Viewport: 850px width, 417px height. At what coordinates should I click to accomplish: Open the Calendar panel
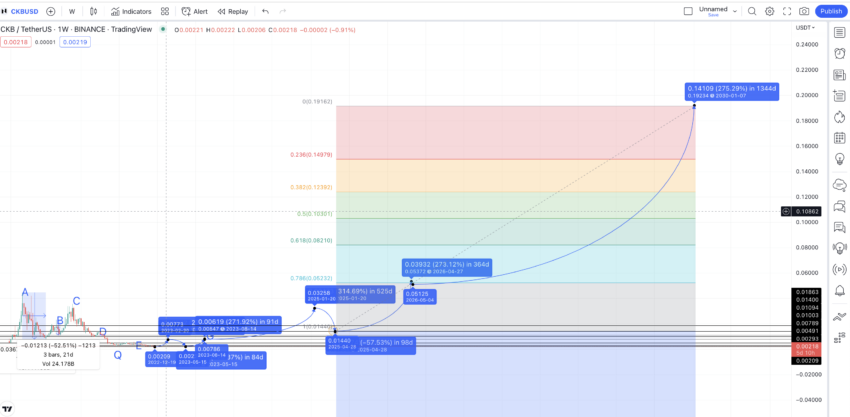[x=839, y=138]
